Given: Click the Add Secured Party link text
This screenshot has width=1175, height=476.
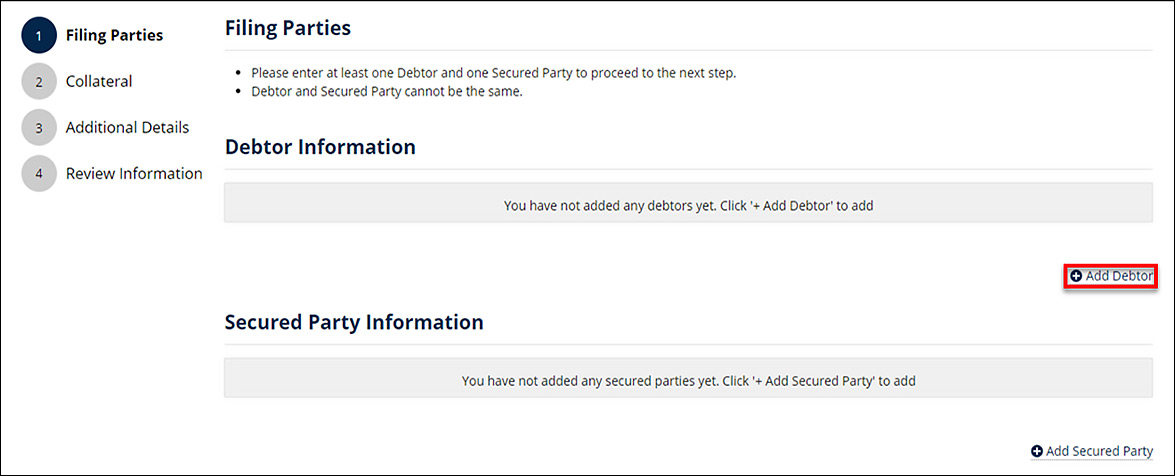Looking at the screenshot, I should click(x=1099, y=452).
